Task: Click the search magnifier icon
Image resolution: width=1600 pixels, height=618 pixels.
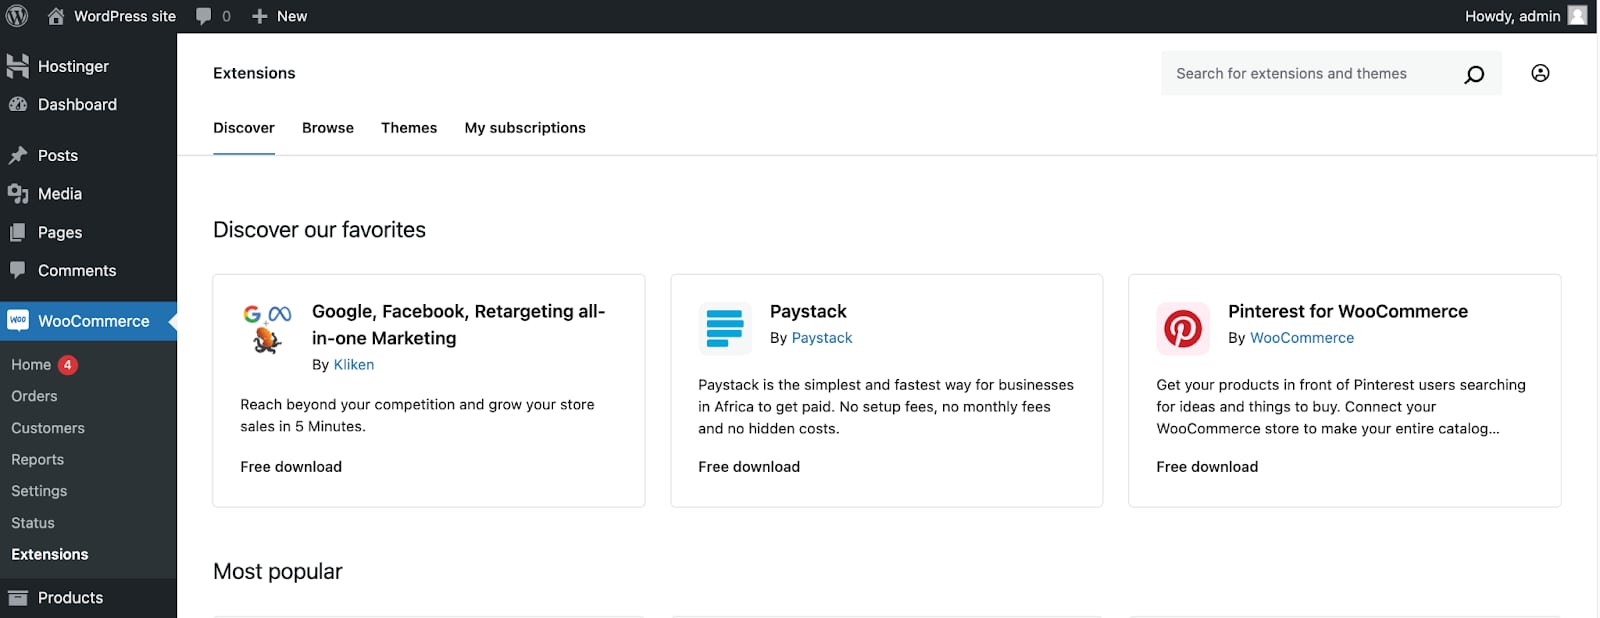Action: point(1474,73)
